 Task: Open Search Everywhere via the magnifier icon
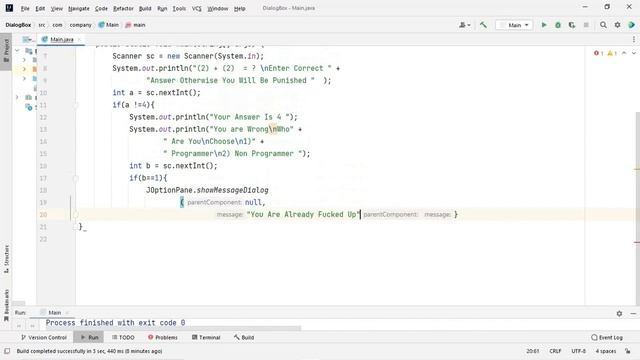click(x=603, y=25)
